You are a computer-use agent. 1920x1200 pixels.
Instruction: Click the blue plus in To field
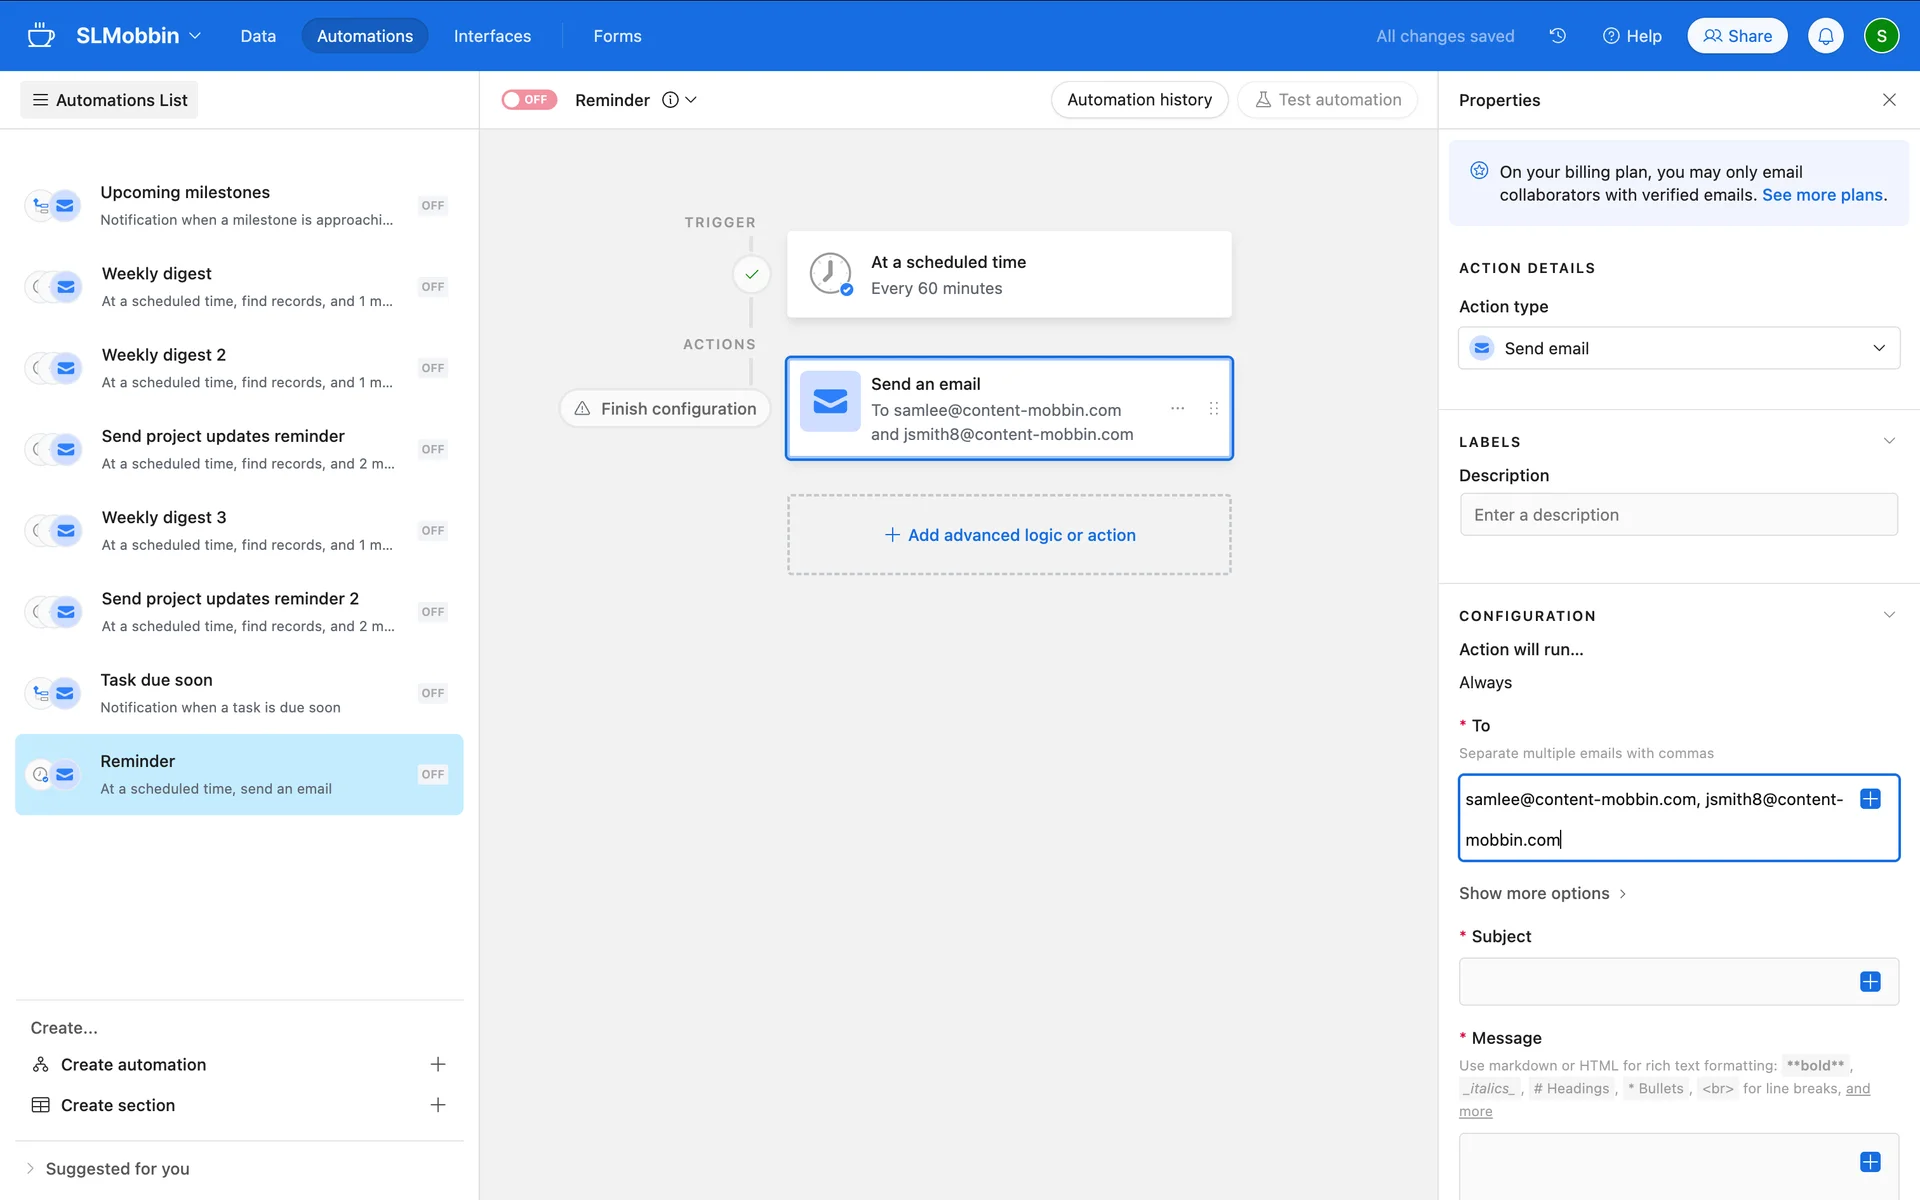[1870, 799]
